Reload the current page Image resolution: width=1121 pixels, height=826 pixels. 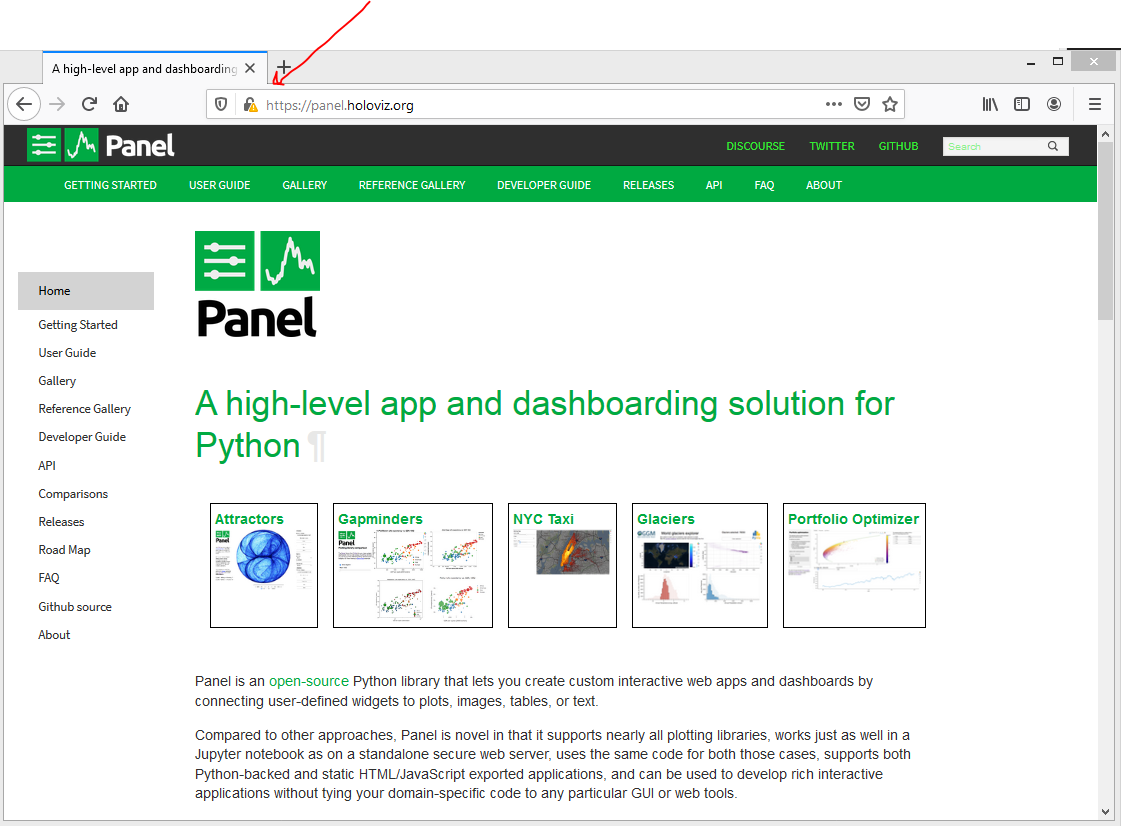pos(89,104)
